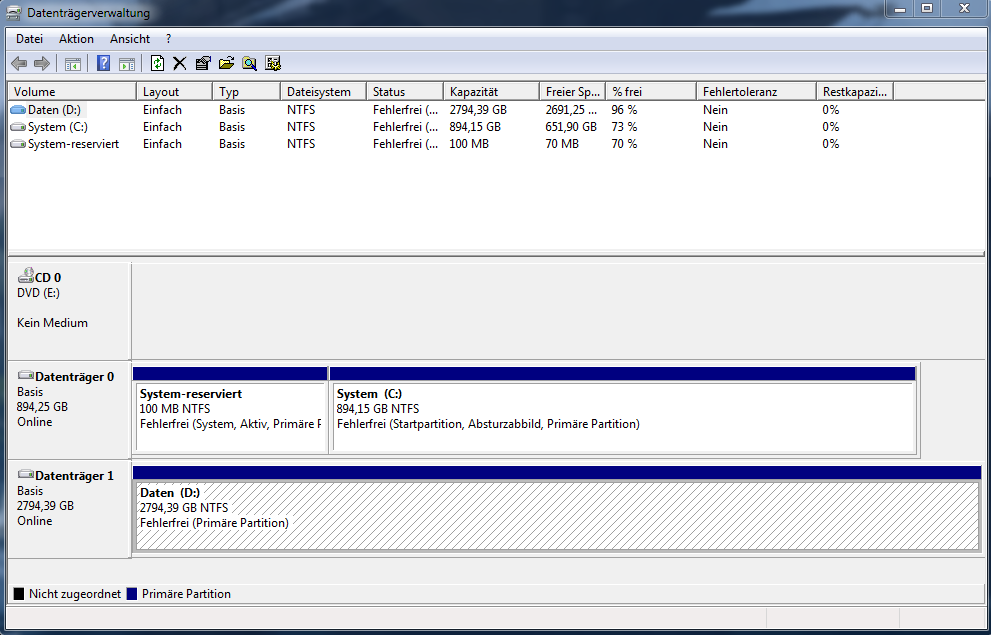Sort list by Dateisystem column header
Viewport: 991px width, 635px height.
323,92
